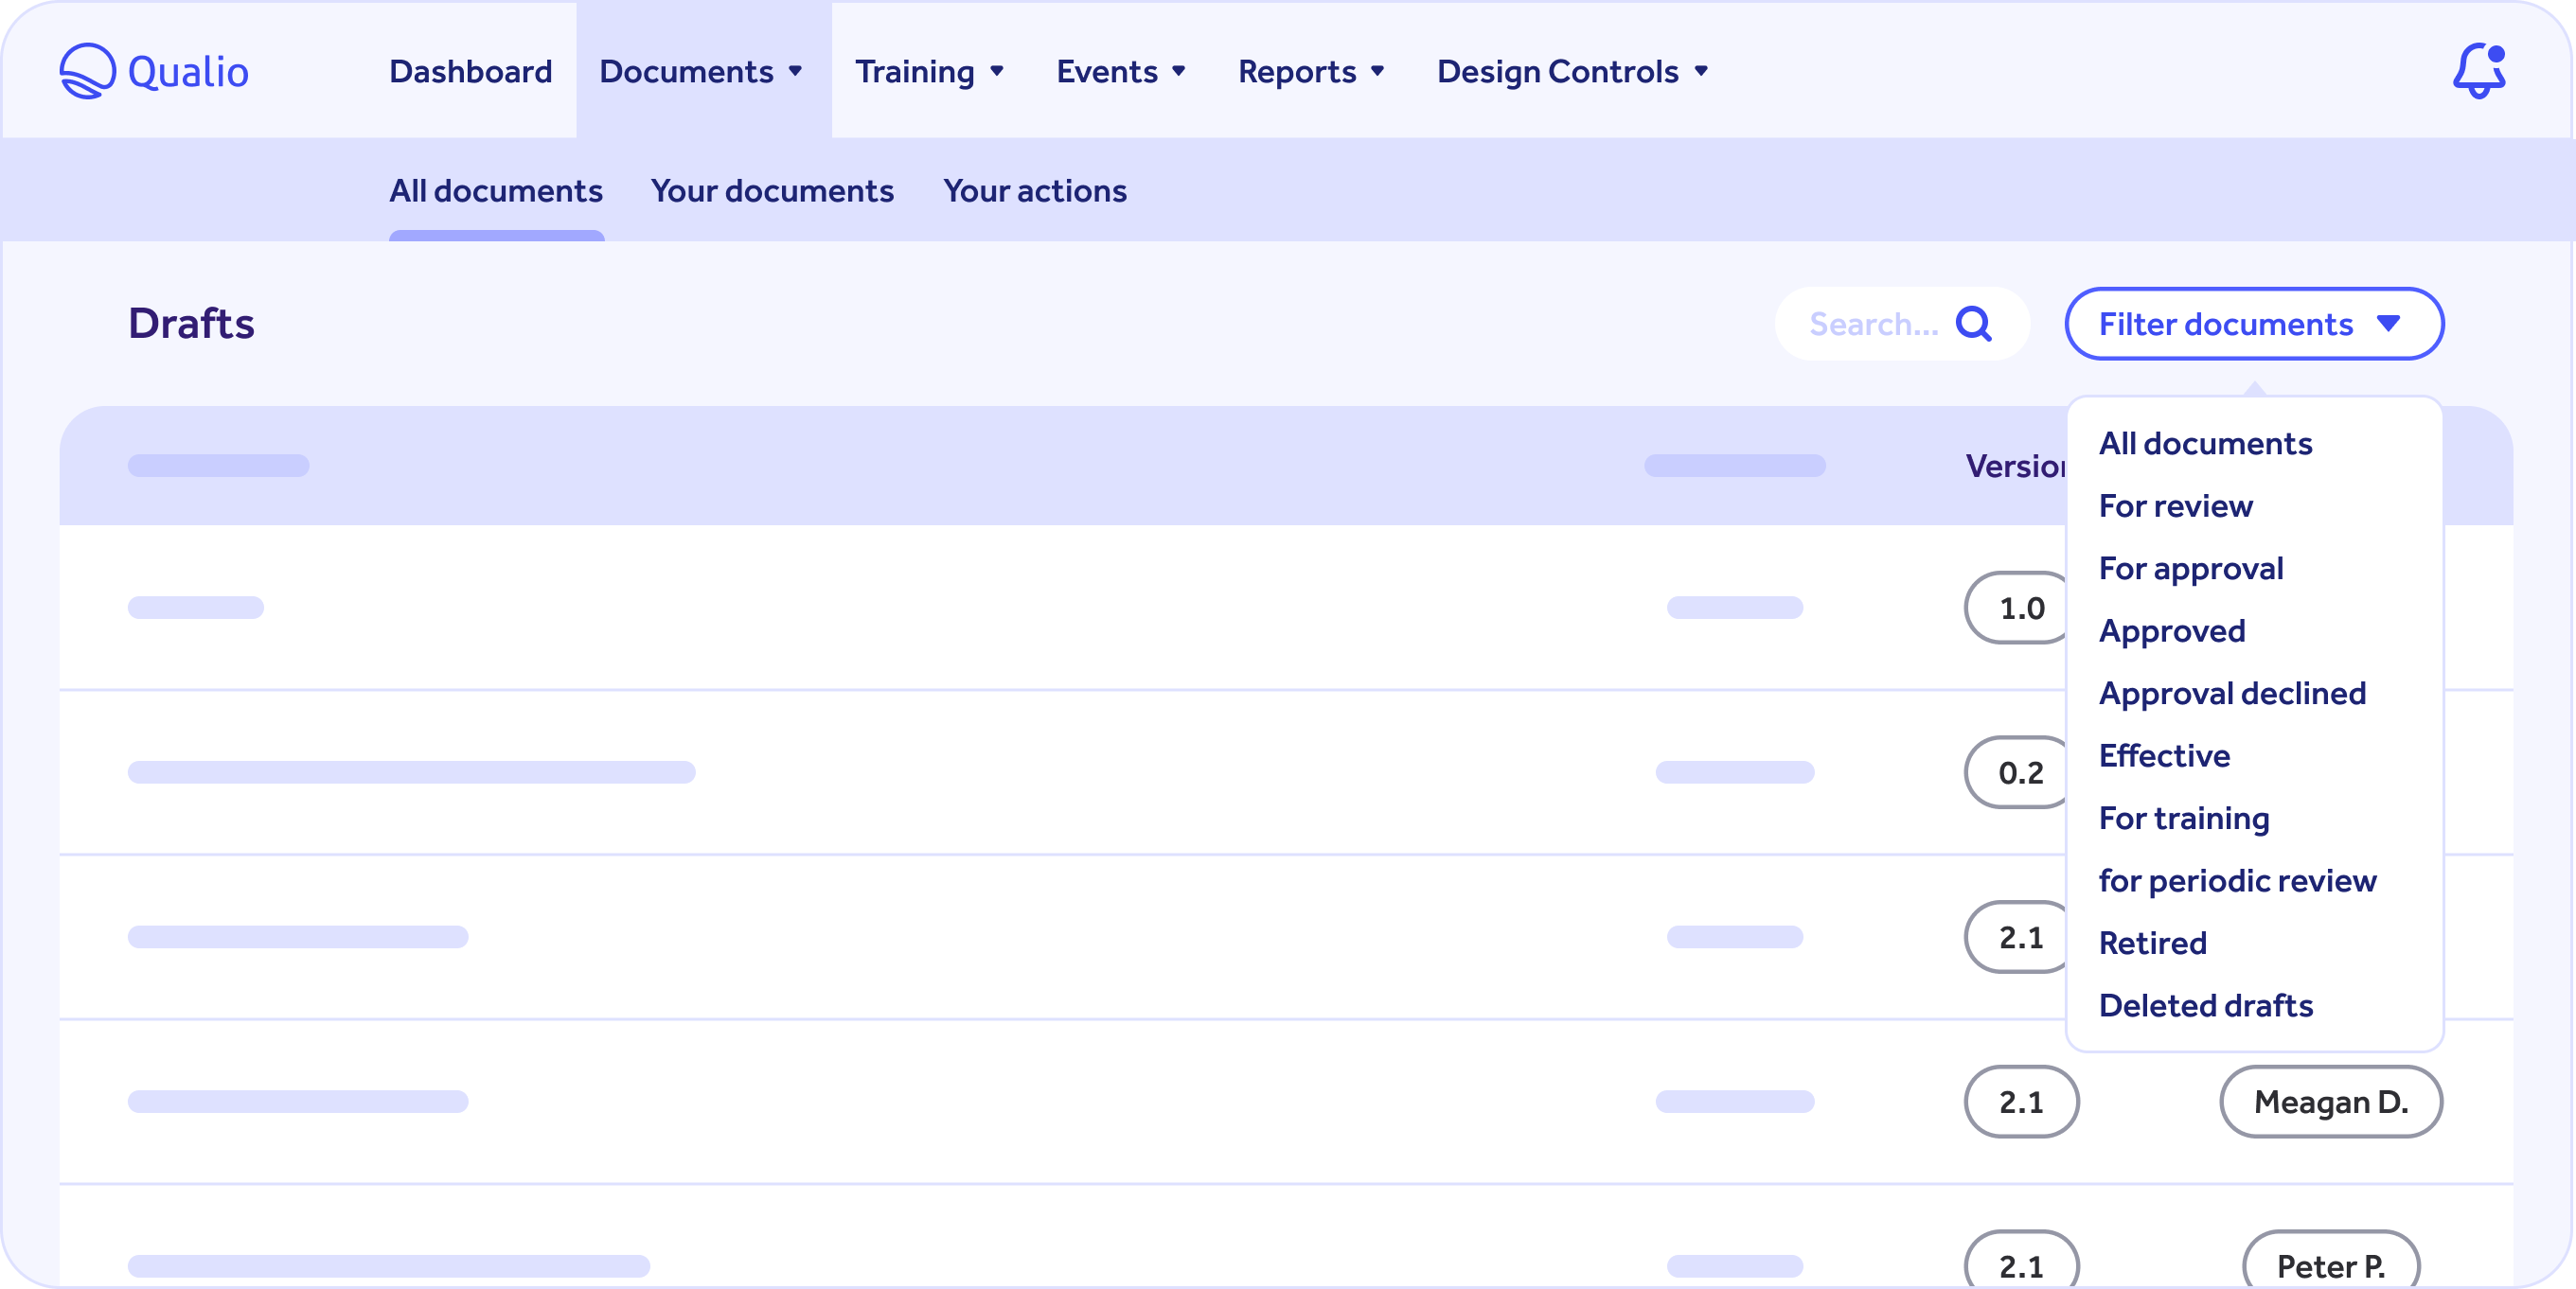This screenshot has height=1289, width=2576.
Task: Open the notifications bell
Action: [x=2478, y=70]
